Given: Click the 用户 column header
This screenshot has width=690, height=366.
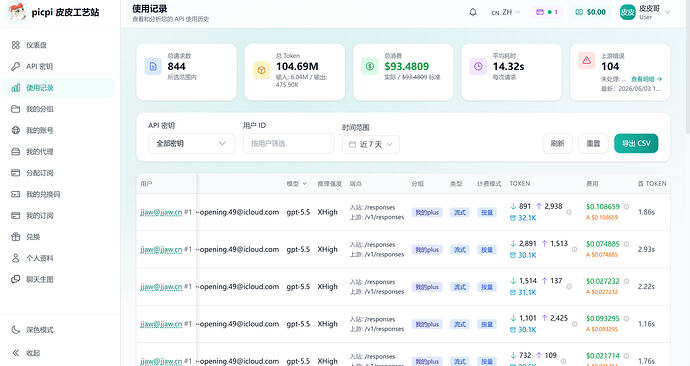Looking at the screenshot, I should [x=146, y=184].
